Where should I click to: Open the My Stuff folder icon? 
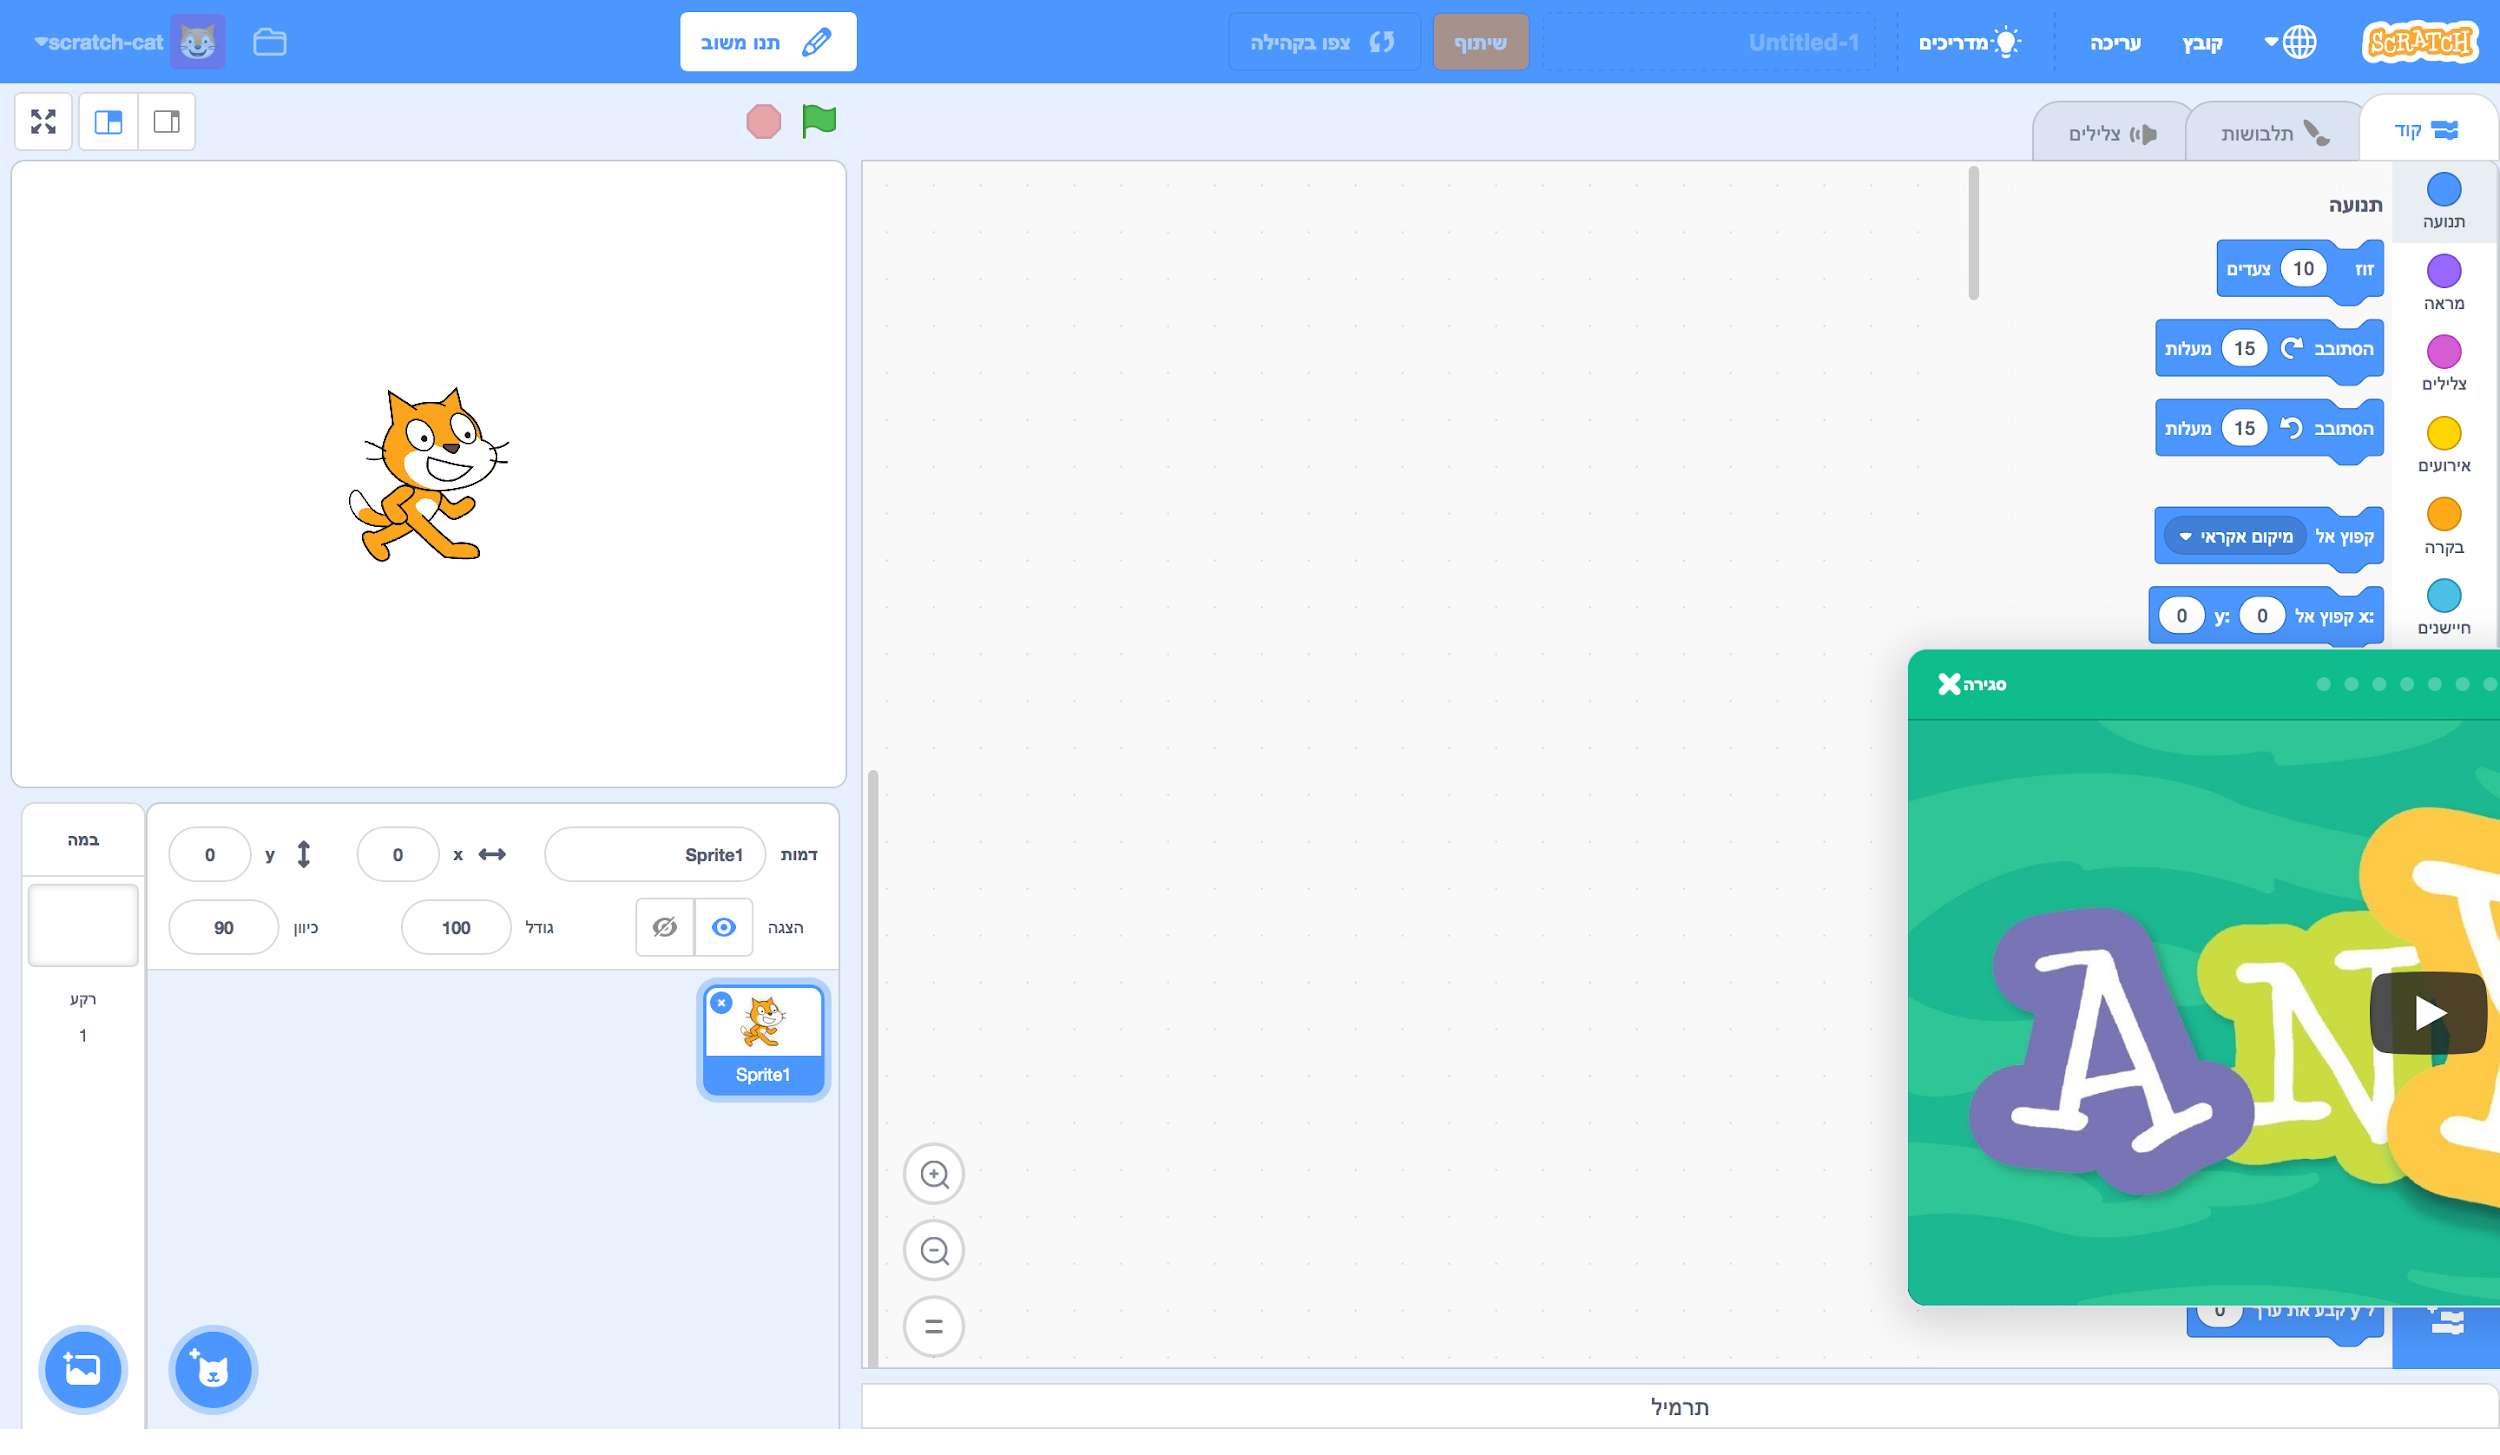[269, 42]
